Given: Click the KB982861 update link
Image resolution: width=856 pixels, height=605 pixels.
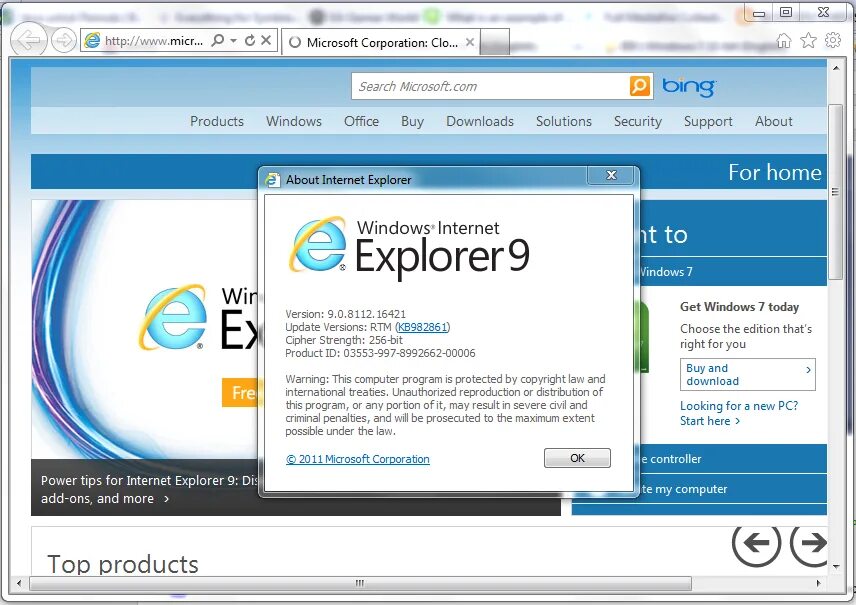Looking at the screenshot, I should 423,327.
